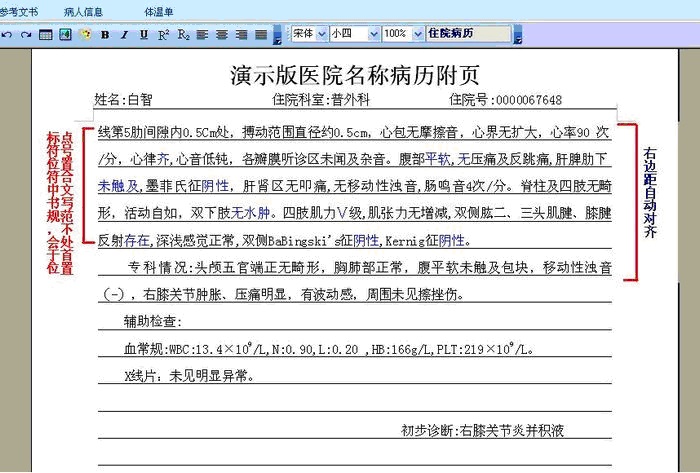
Task: Open the 小四 font size dropdown
Action: pos(374,34)
